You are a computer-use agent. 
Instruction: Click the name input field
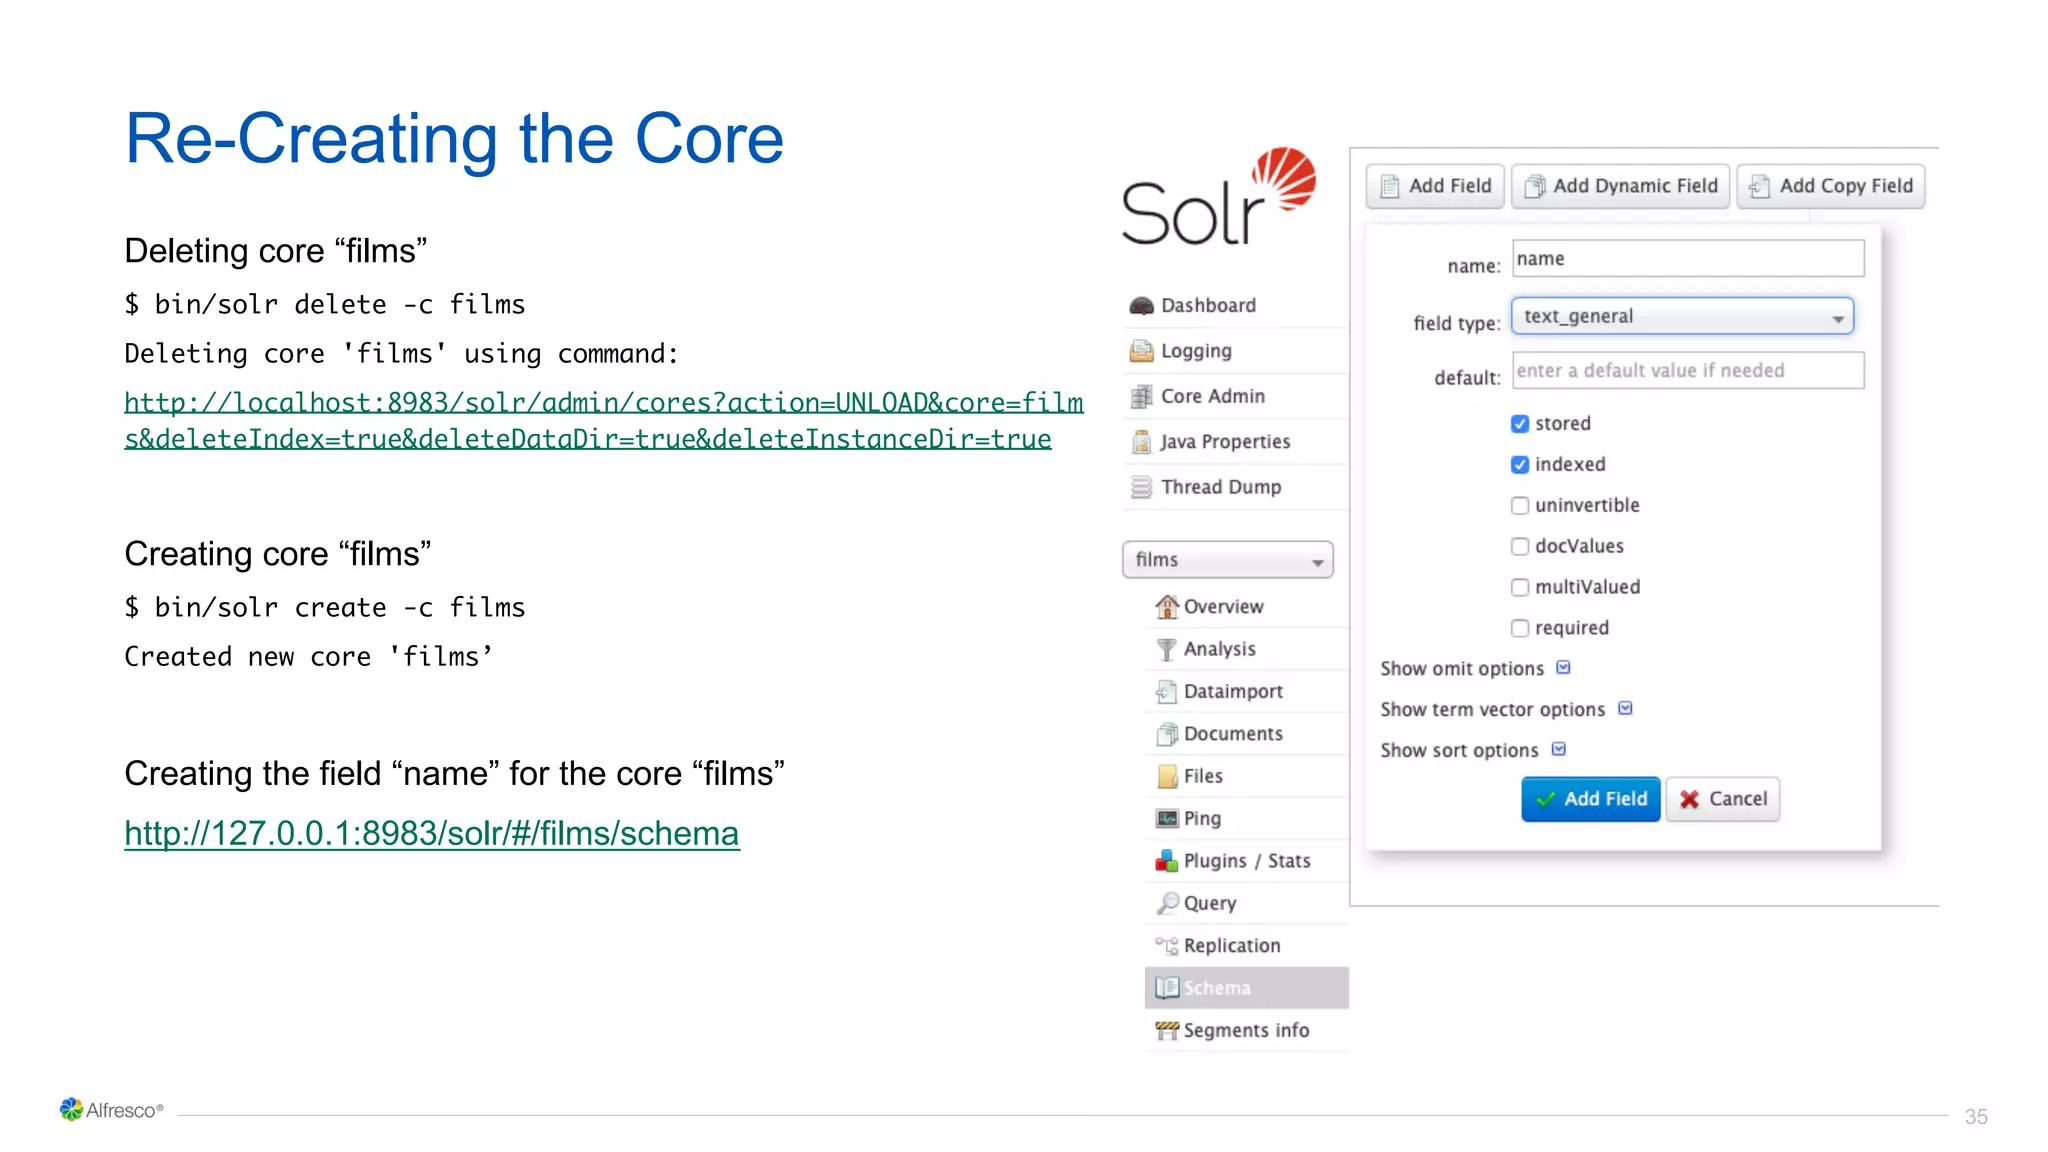click(1688, 259)
